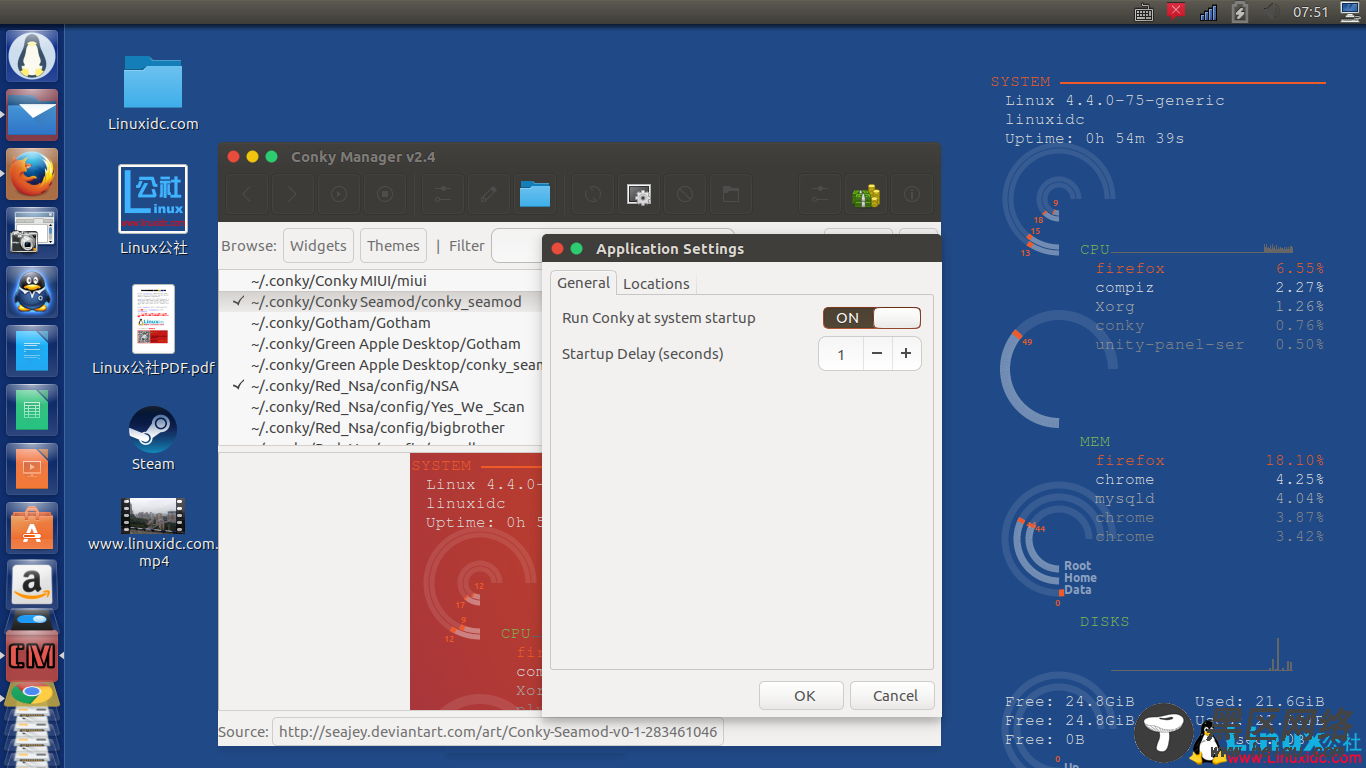Open the Linuxidc.com desktop folder

(153, 93)
